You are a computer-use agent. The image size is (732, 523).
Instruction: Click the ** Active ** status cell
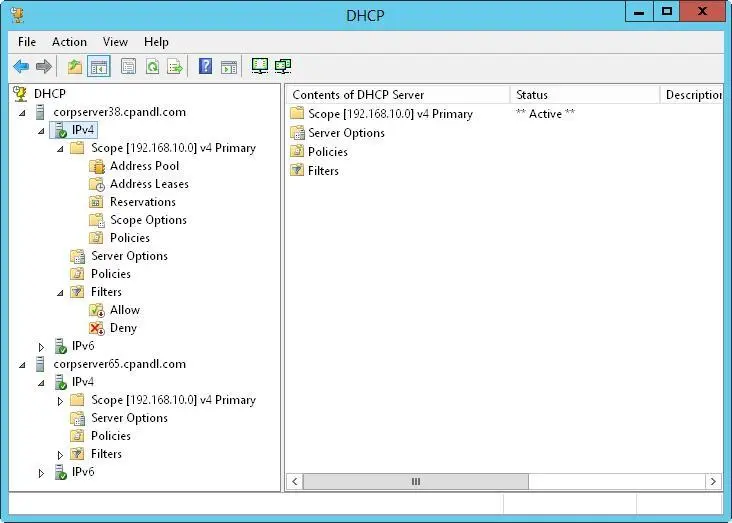[545, 114]
